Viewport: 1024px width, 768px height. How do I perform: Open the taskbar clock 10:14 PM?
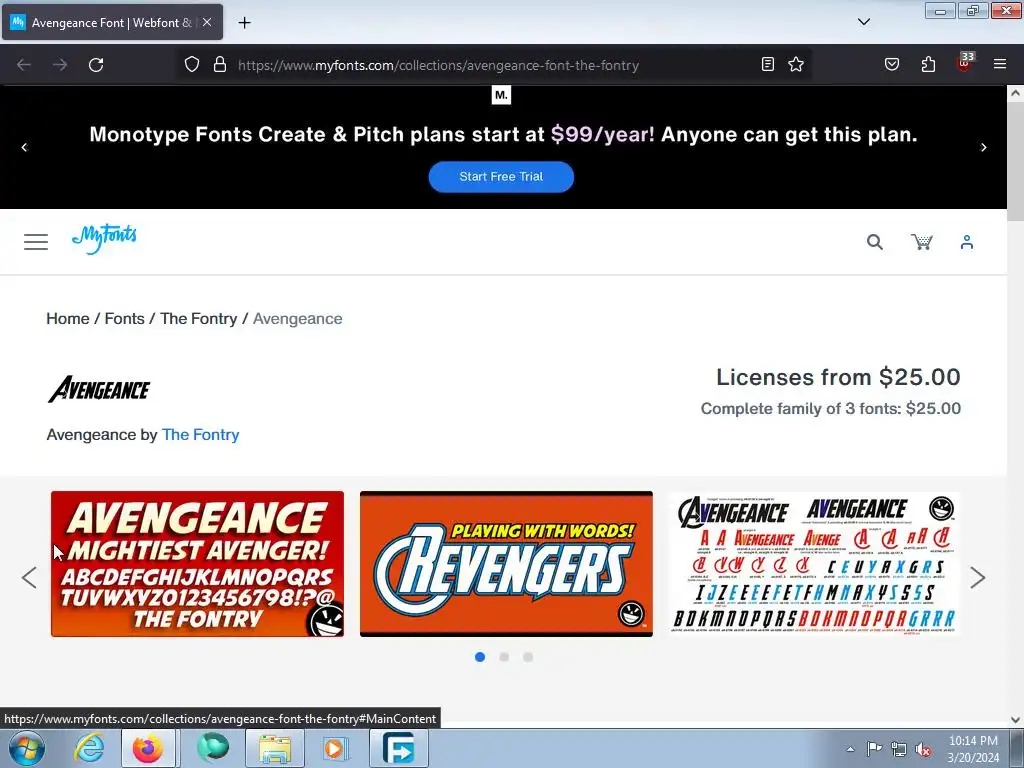(973, 749)
